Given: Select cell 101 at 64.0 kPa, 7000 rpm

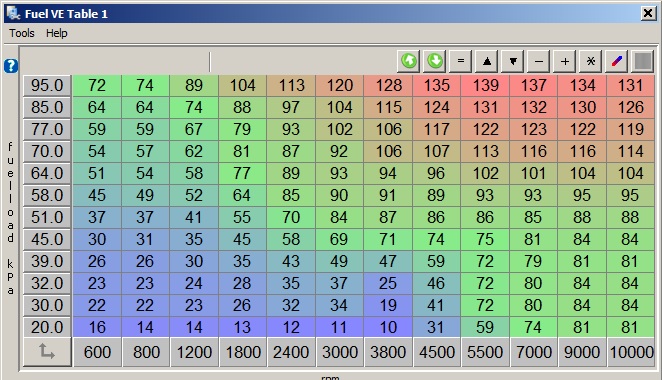Looking at the screenshot, I should [x=534, y=174].
